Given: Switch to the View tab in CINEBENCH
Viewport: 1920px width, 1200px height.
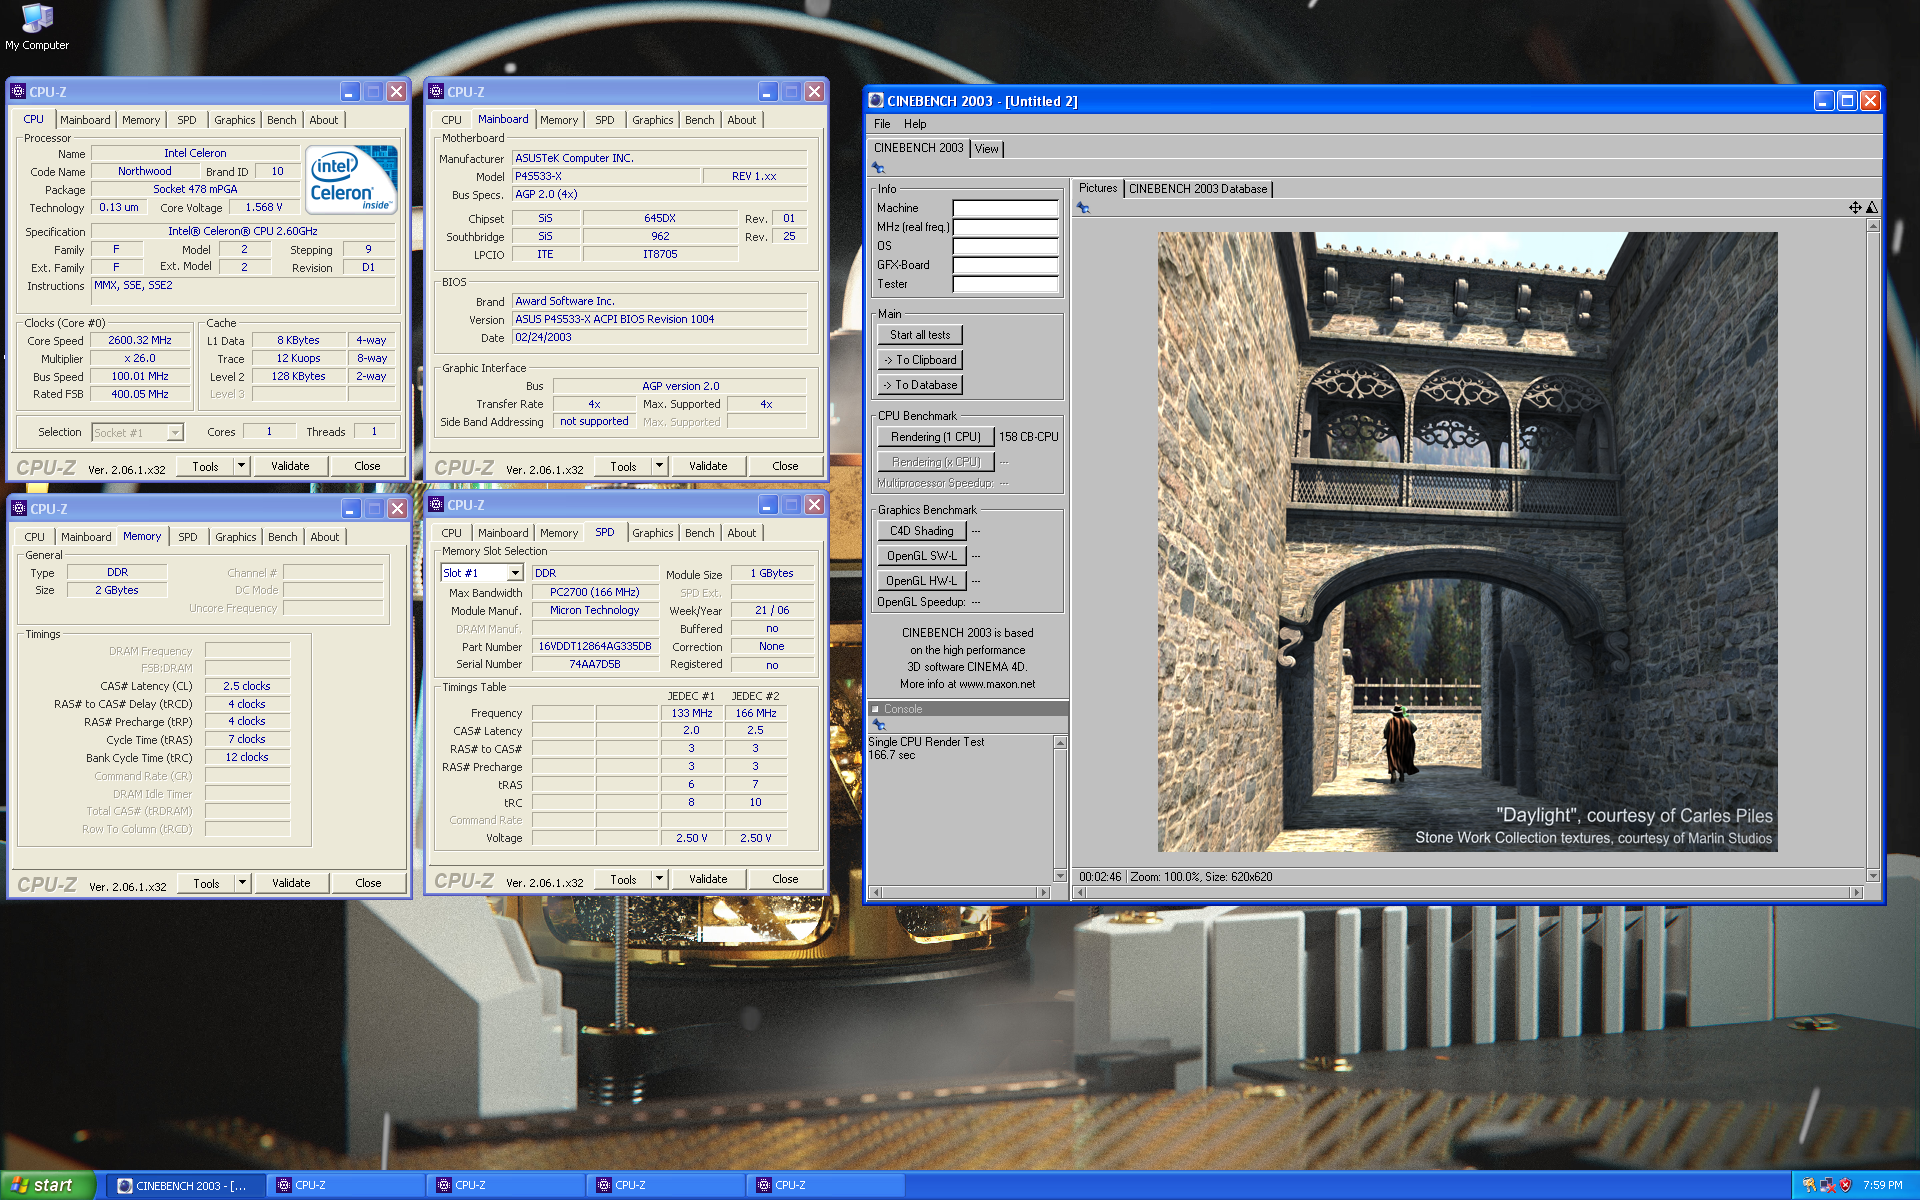Looking at the screenshot, I should (987, 149).
